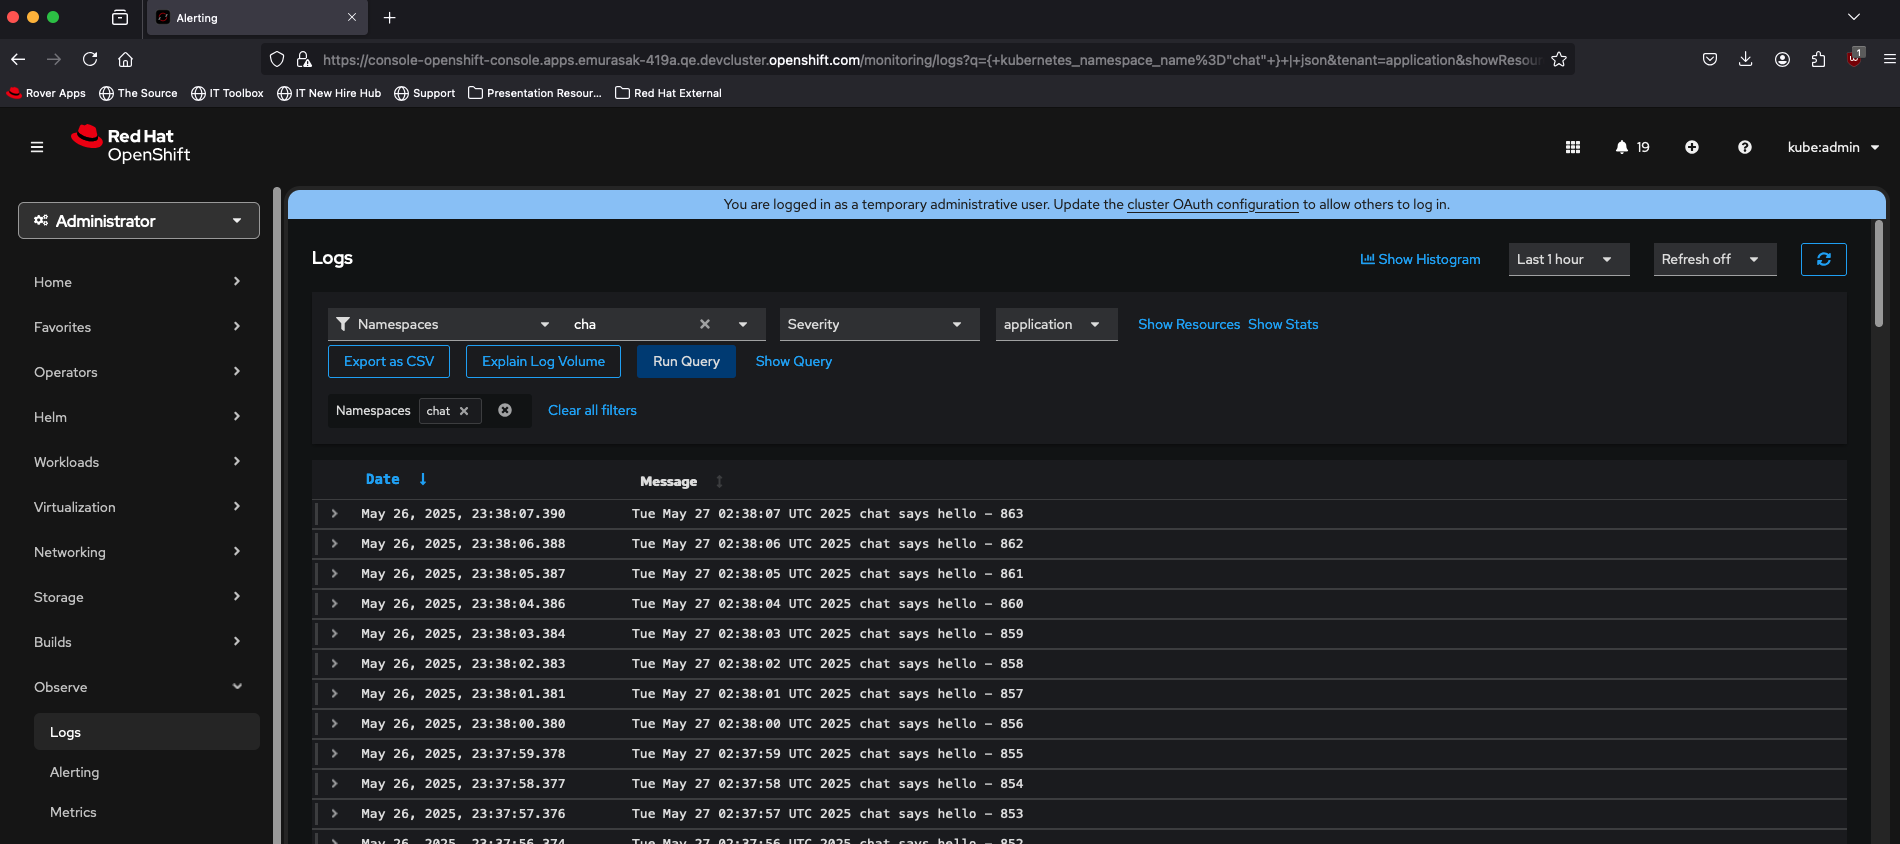Sort log table by Date column
Screen dimensions: 1900x844
(383, 480)
